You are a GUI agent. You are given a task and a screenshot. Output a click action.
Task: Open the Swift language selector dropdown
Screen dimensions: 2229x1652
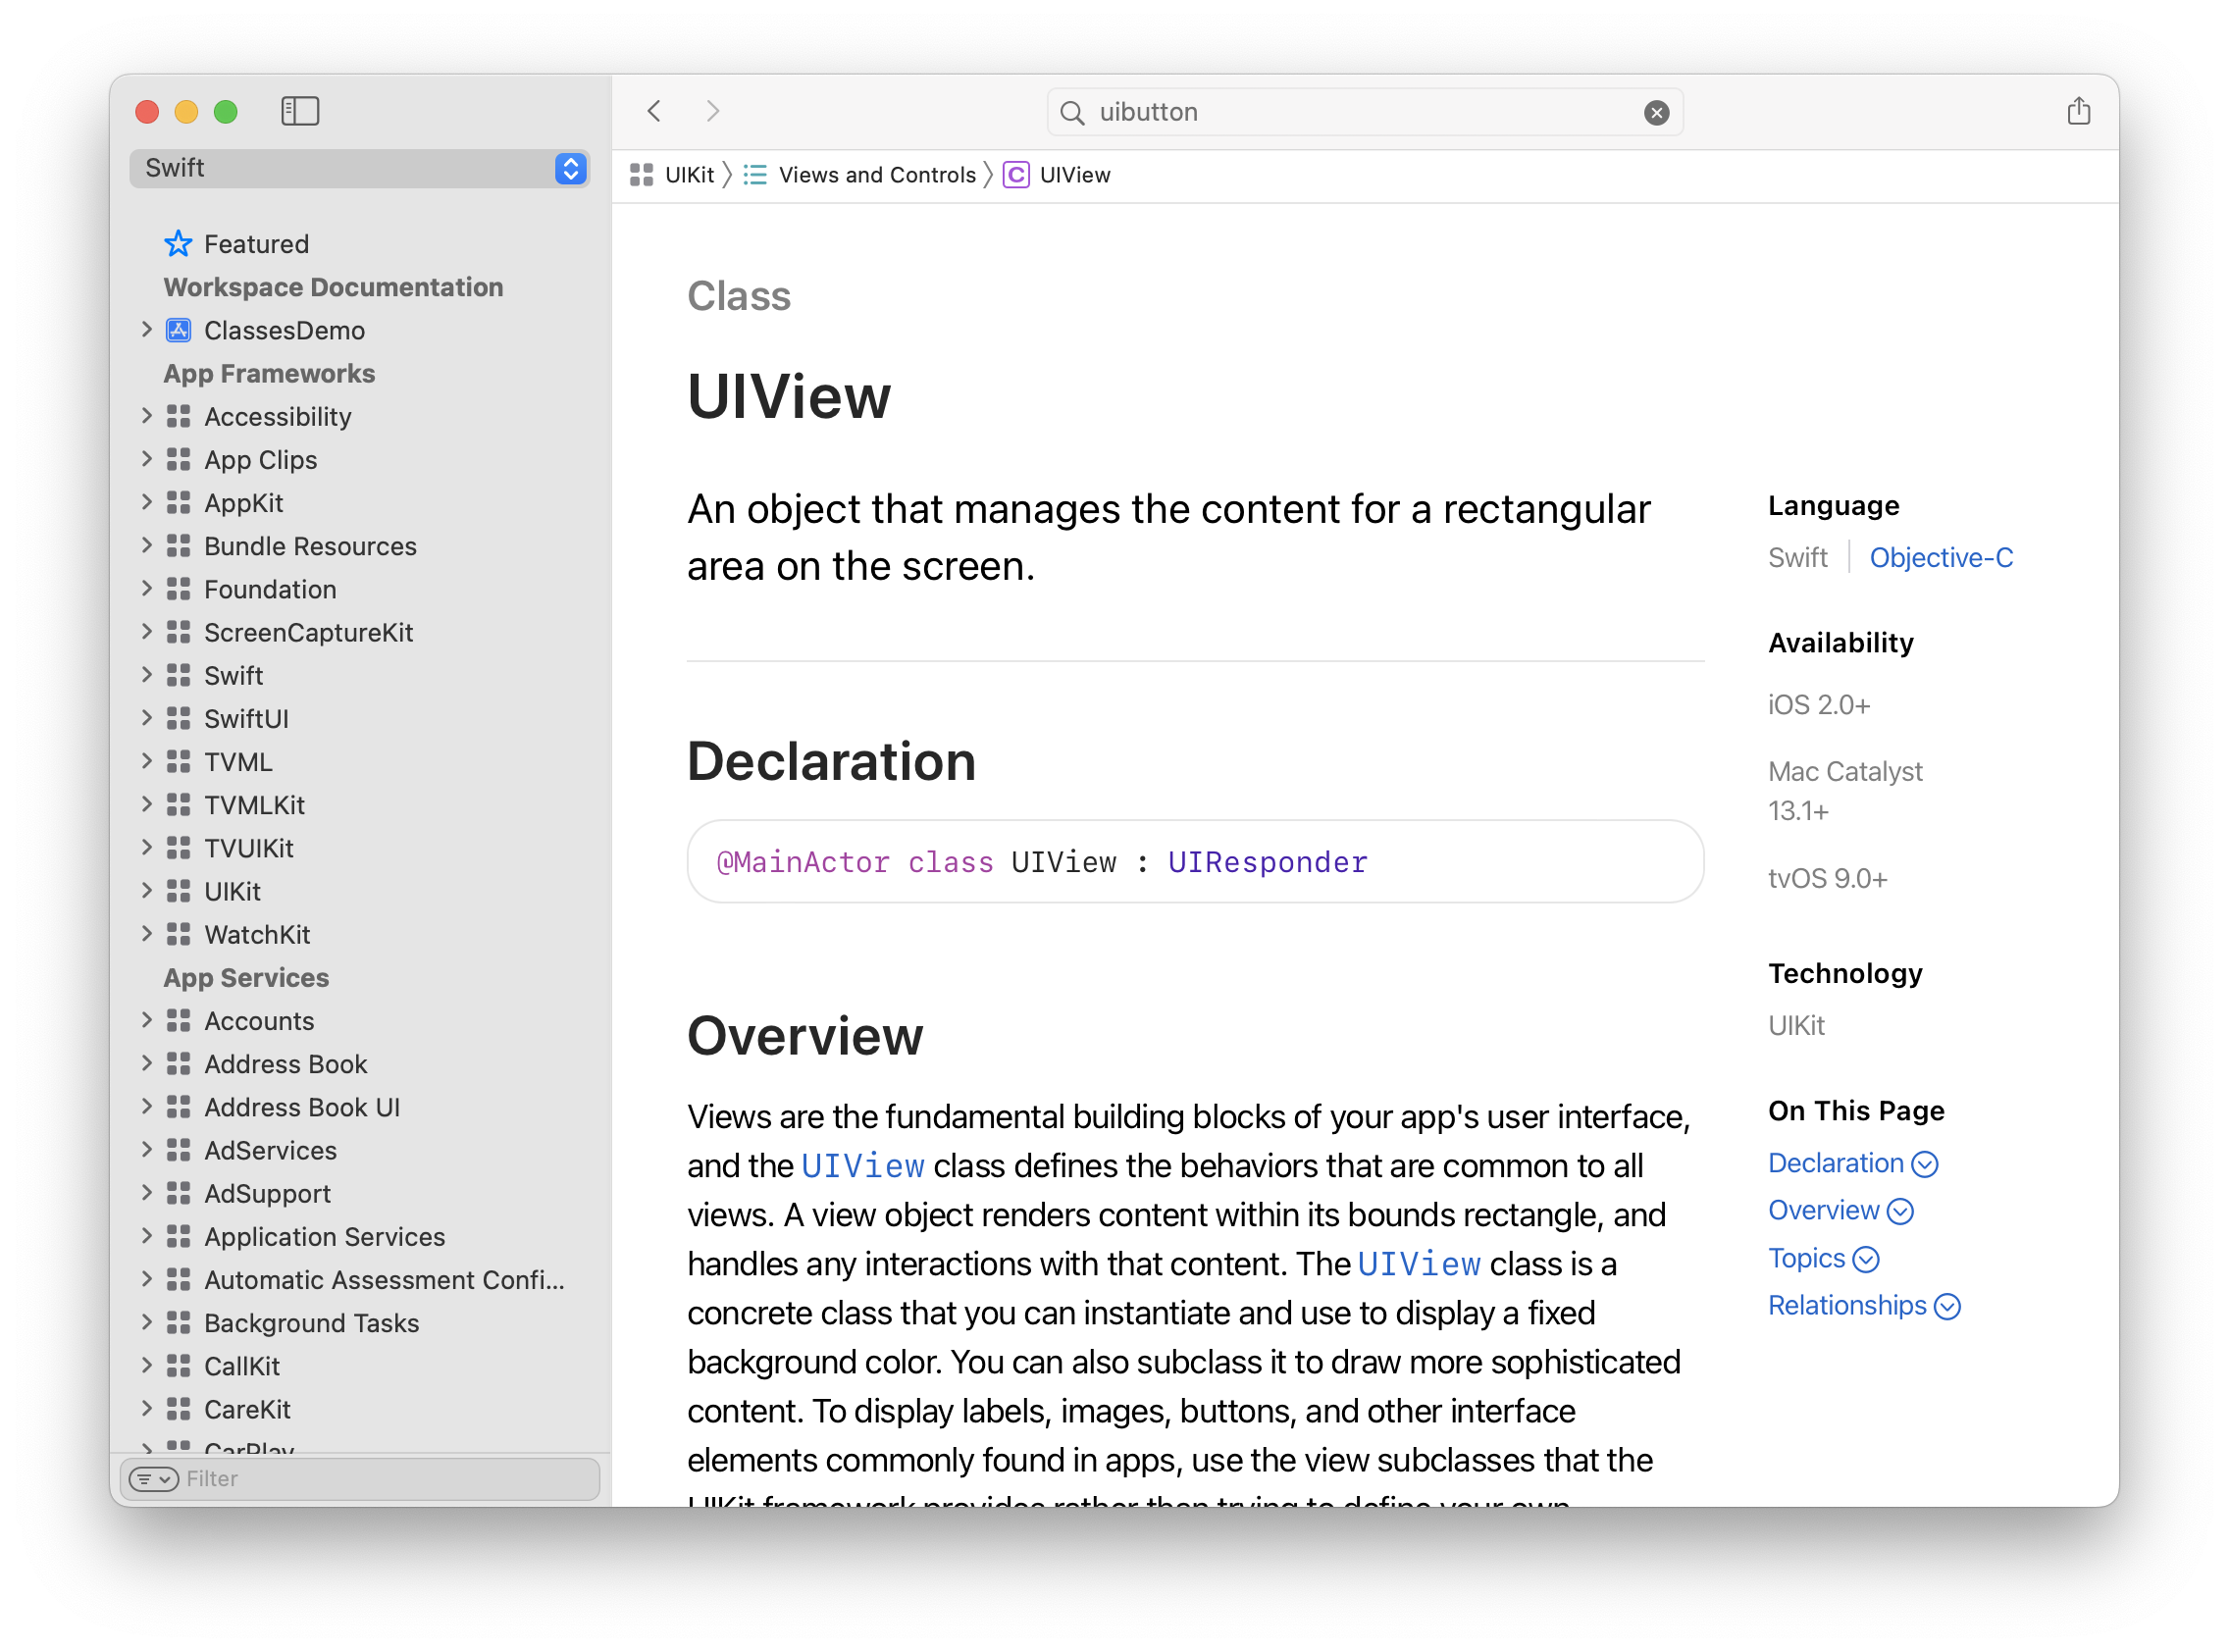tap(570, 168)
